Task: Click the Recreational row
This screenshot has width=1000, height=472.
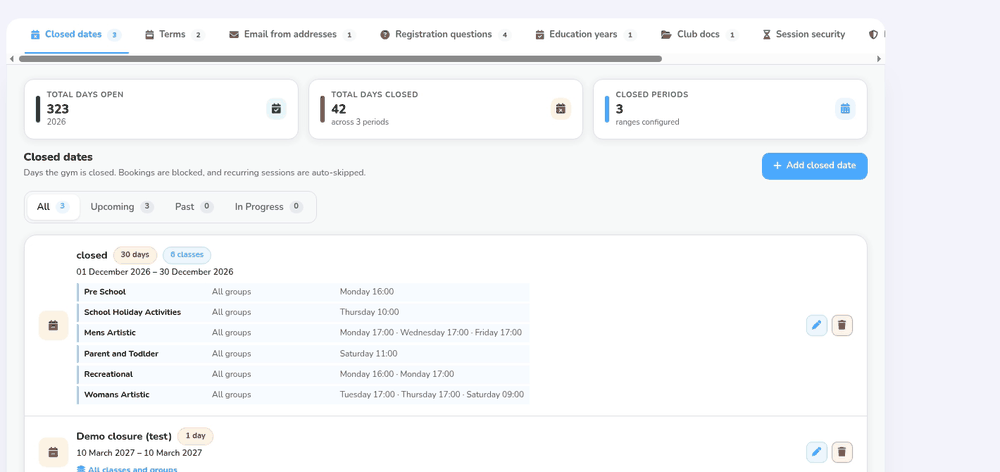Action: coord(303,374)
